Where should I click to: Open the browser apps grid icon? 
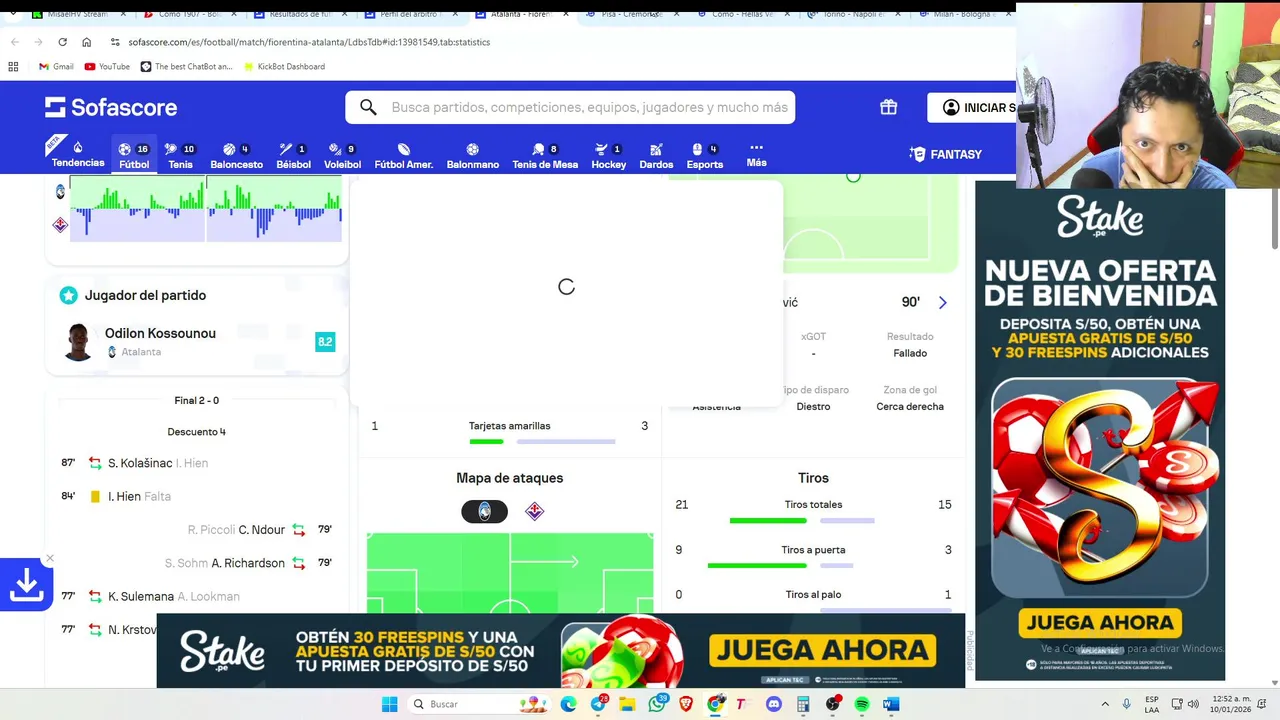point(13,66)
